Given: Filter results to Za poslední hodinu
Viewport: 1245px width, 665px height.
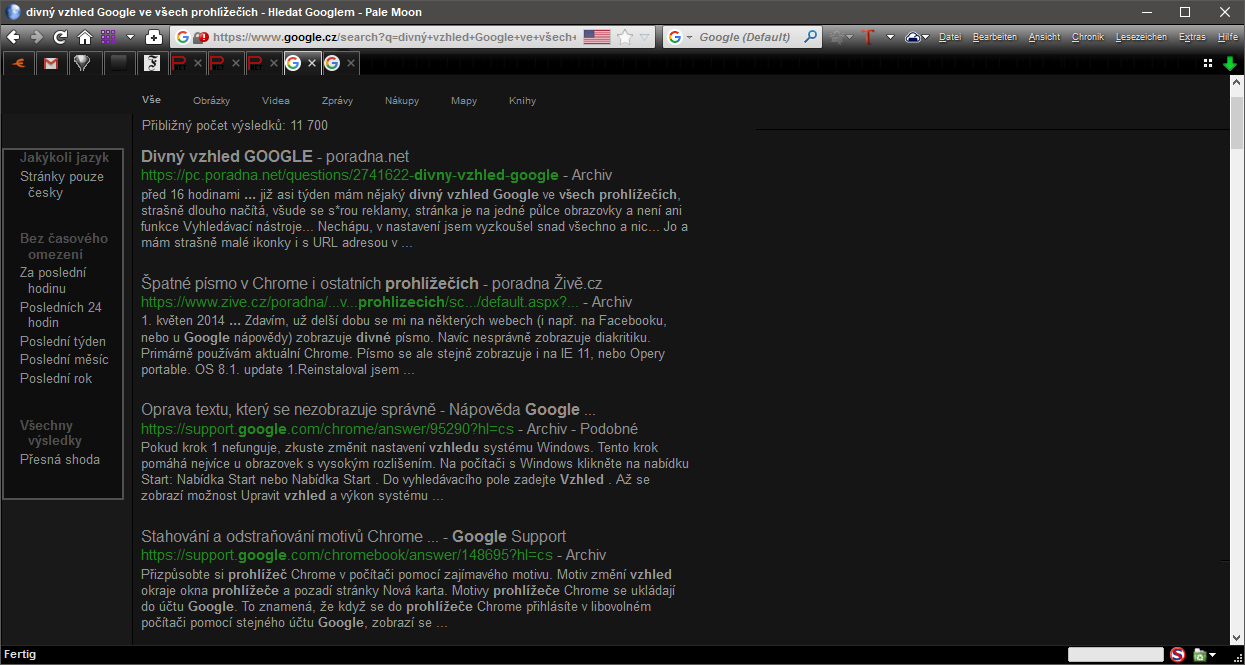Looking at the screenshot, I should [53, 280].
